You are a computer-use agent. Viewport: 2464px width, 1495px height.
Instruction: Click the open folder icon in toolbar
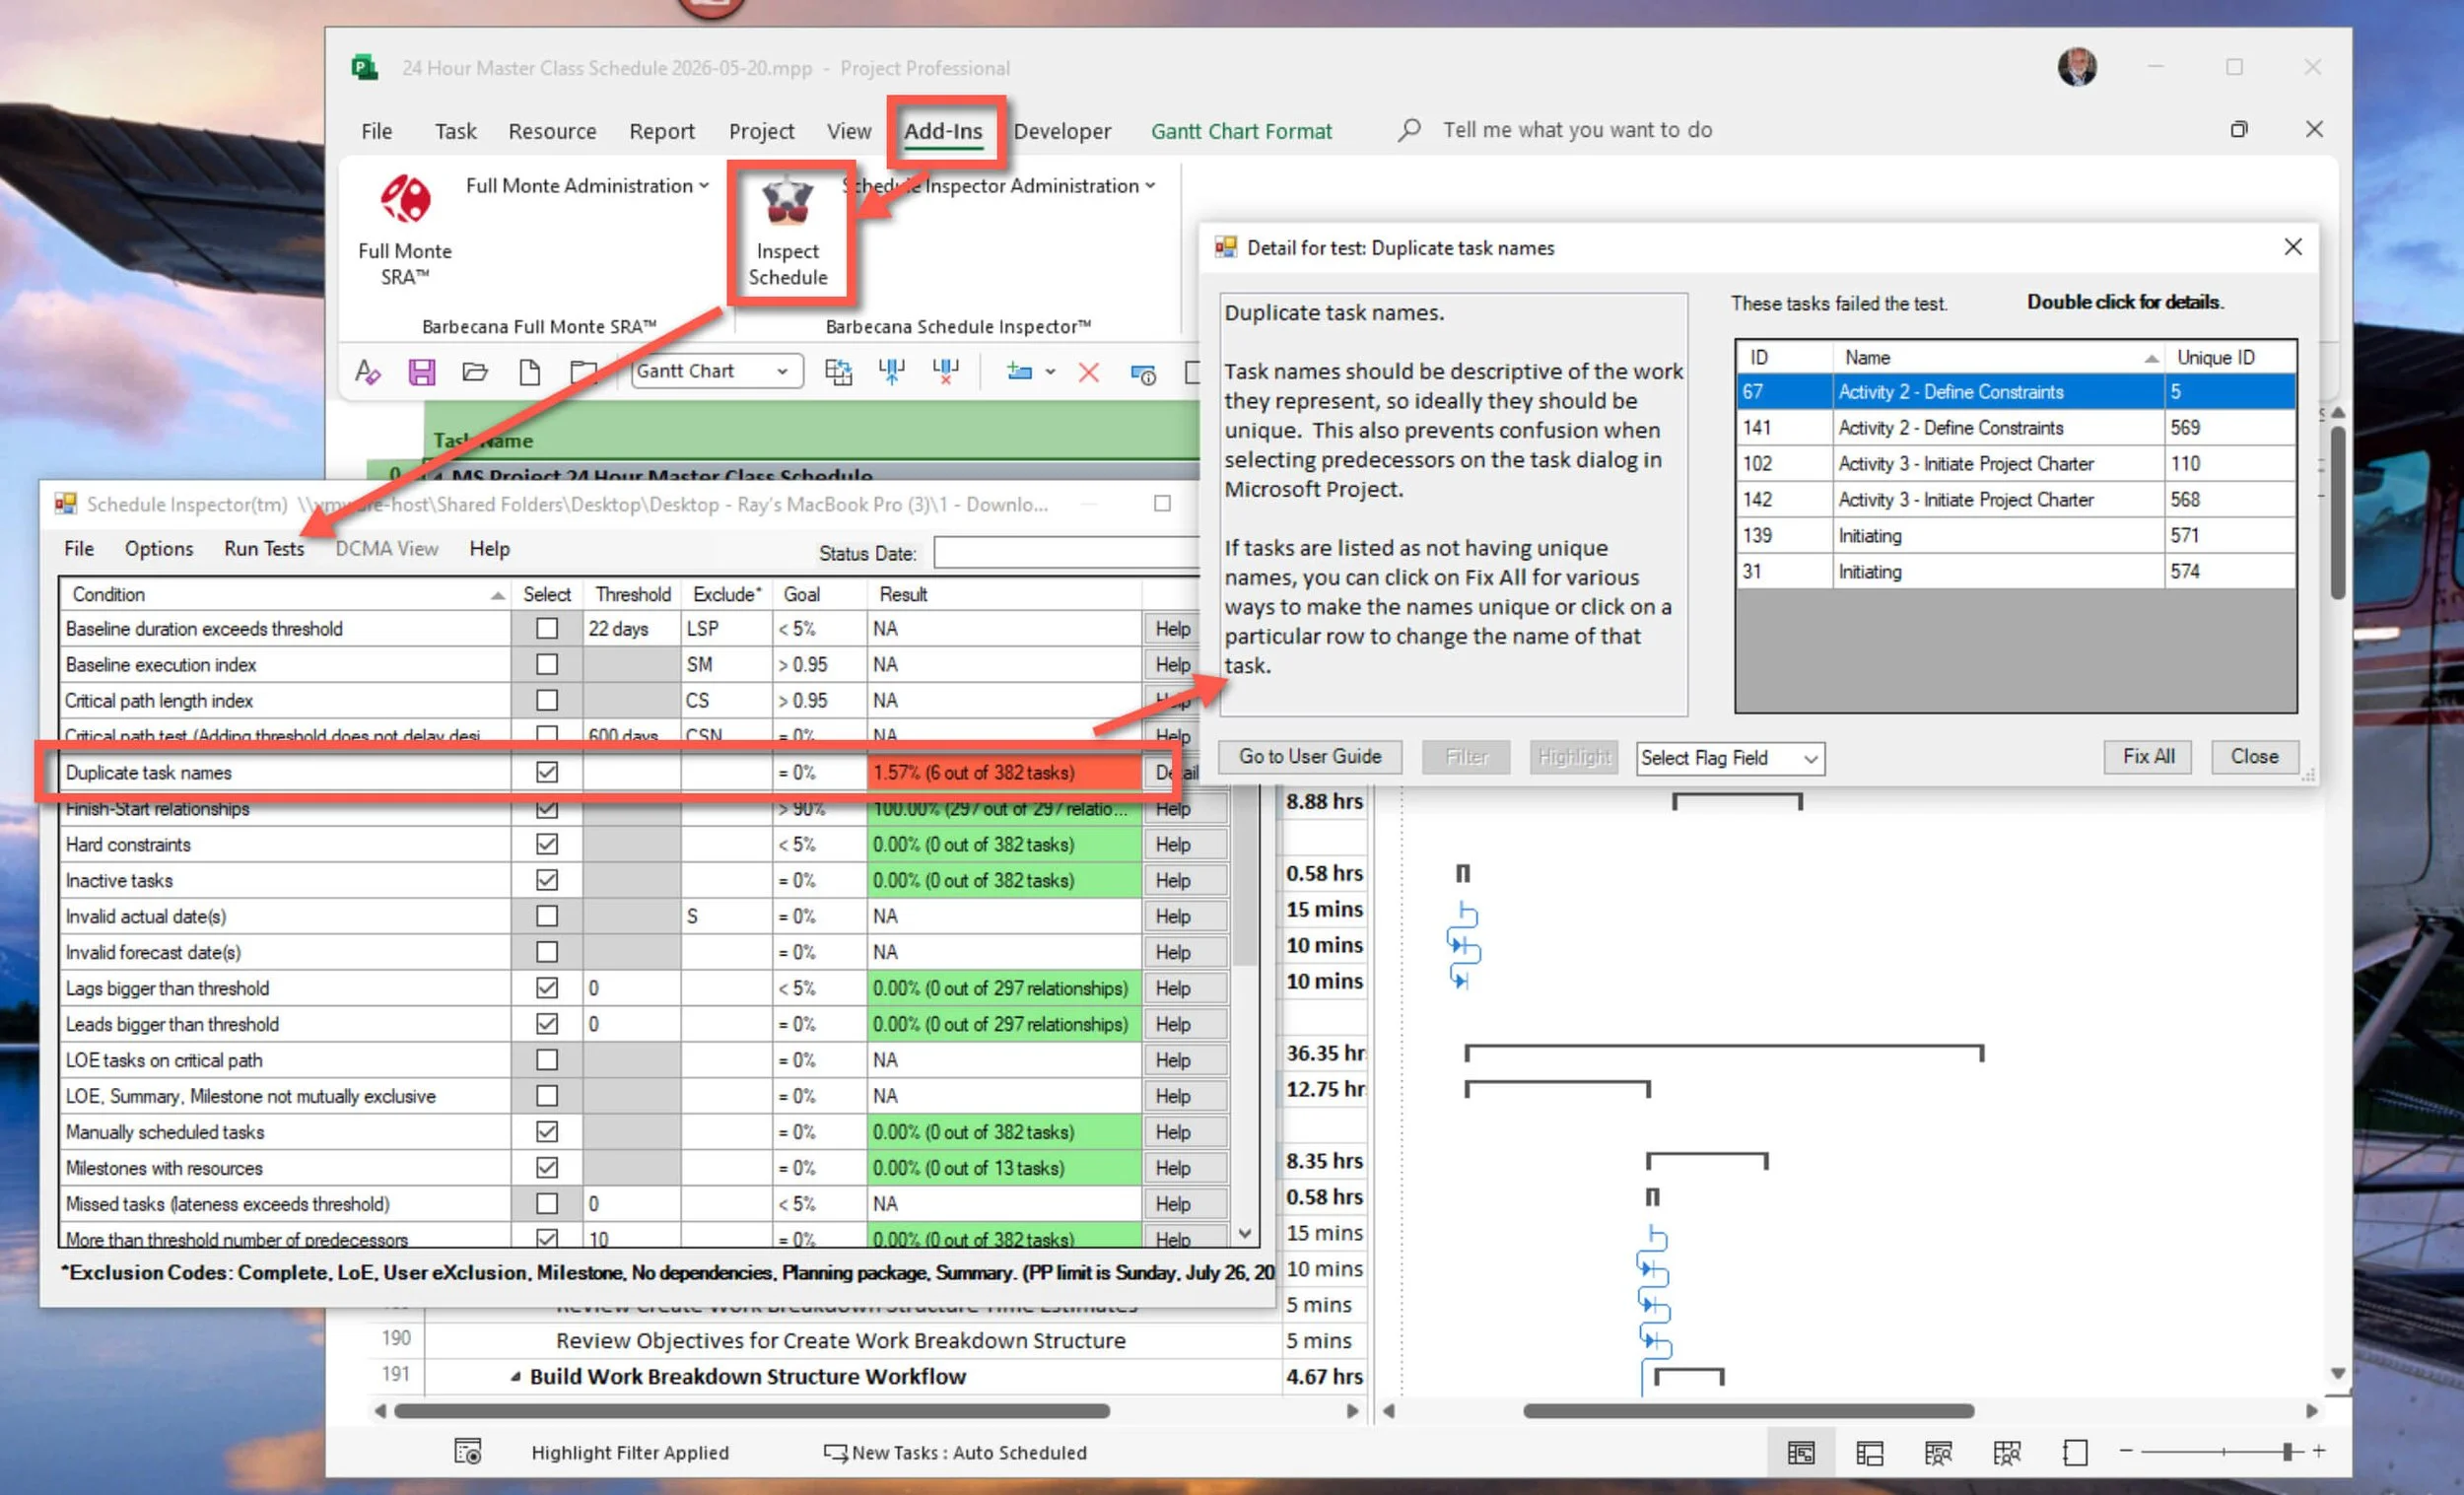475,372
